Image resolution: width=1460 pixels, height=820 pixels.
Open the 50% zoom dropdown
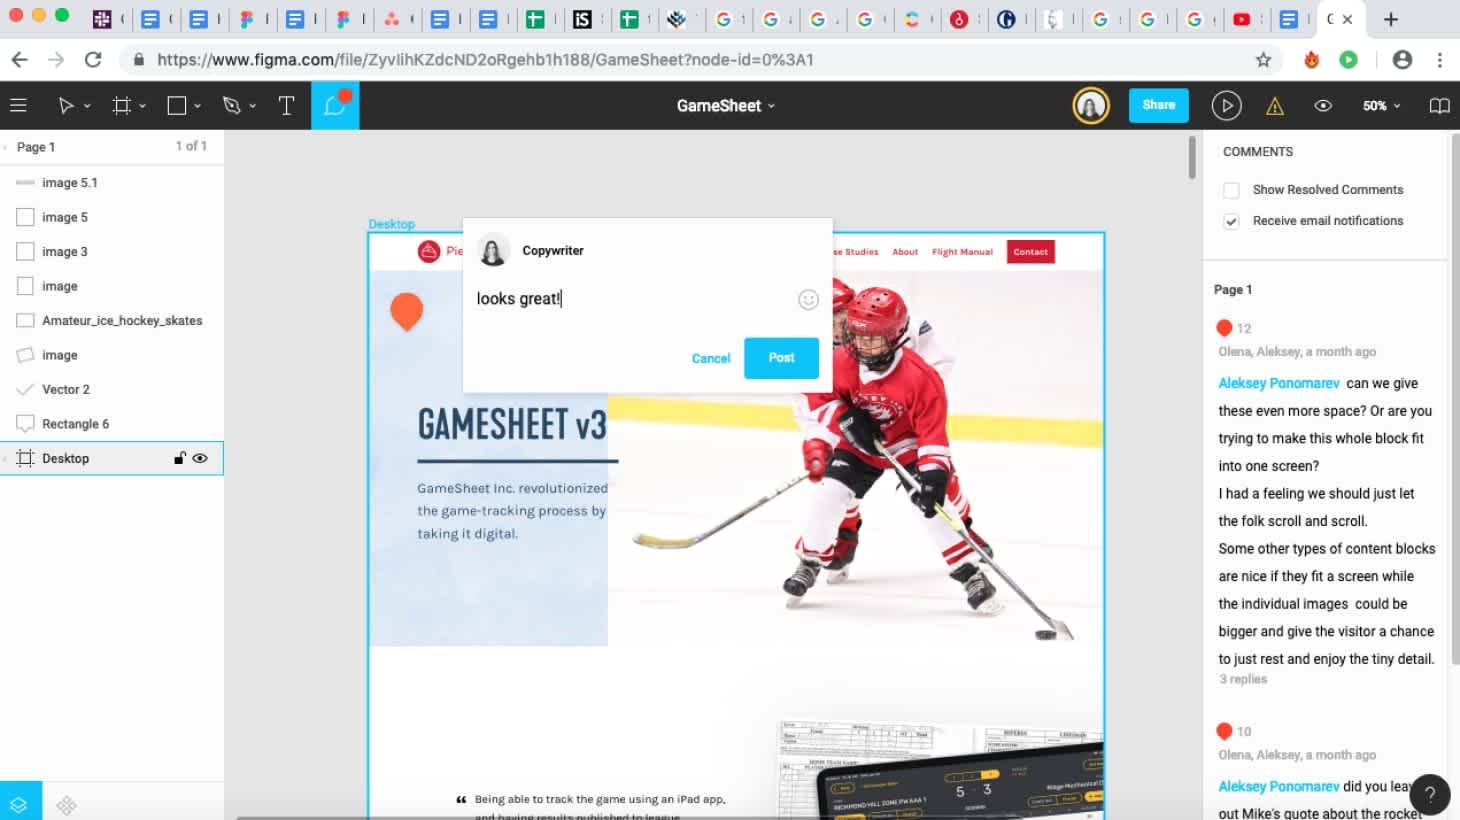pos(1381,105)
